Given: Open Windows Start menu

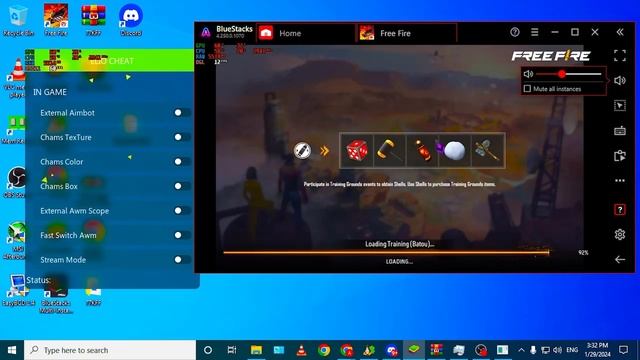Looking at the screenshot, I should (12, 350).
